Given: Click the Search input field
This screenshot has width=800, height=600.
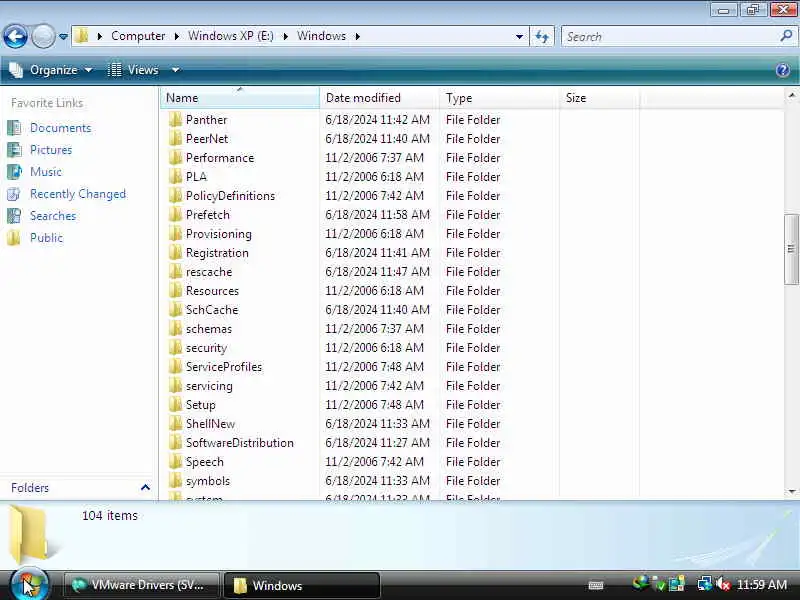Looking at the screenshot, I should click(x=669, y=37).
